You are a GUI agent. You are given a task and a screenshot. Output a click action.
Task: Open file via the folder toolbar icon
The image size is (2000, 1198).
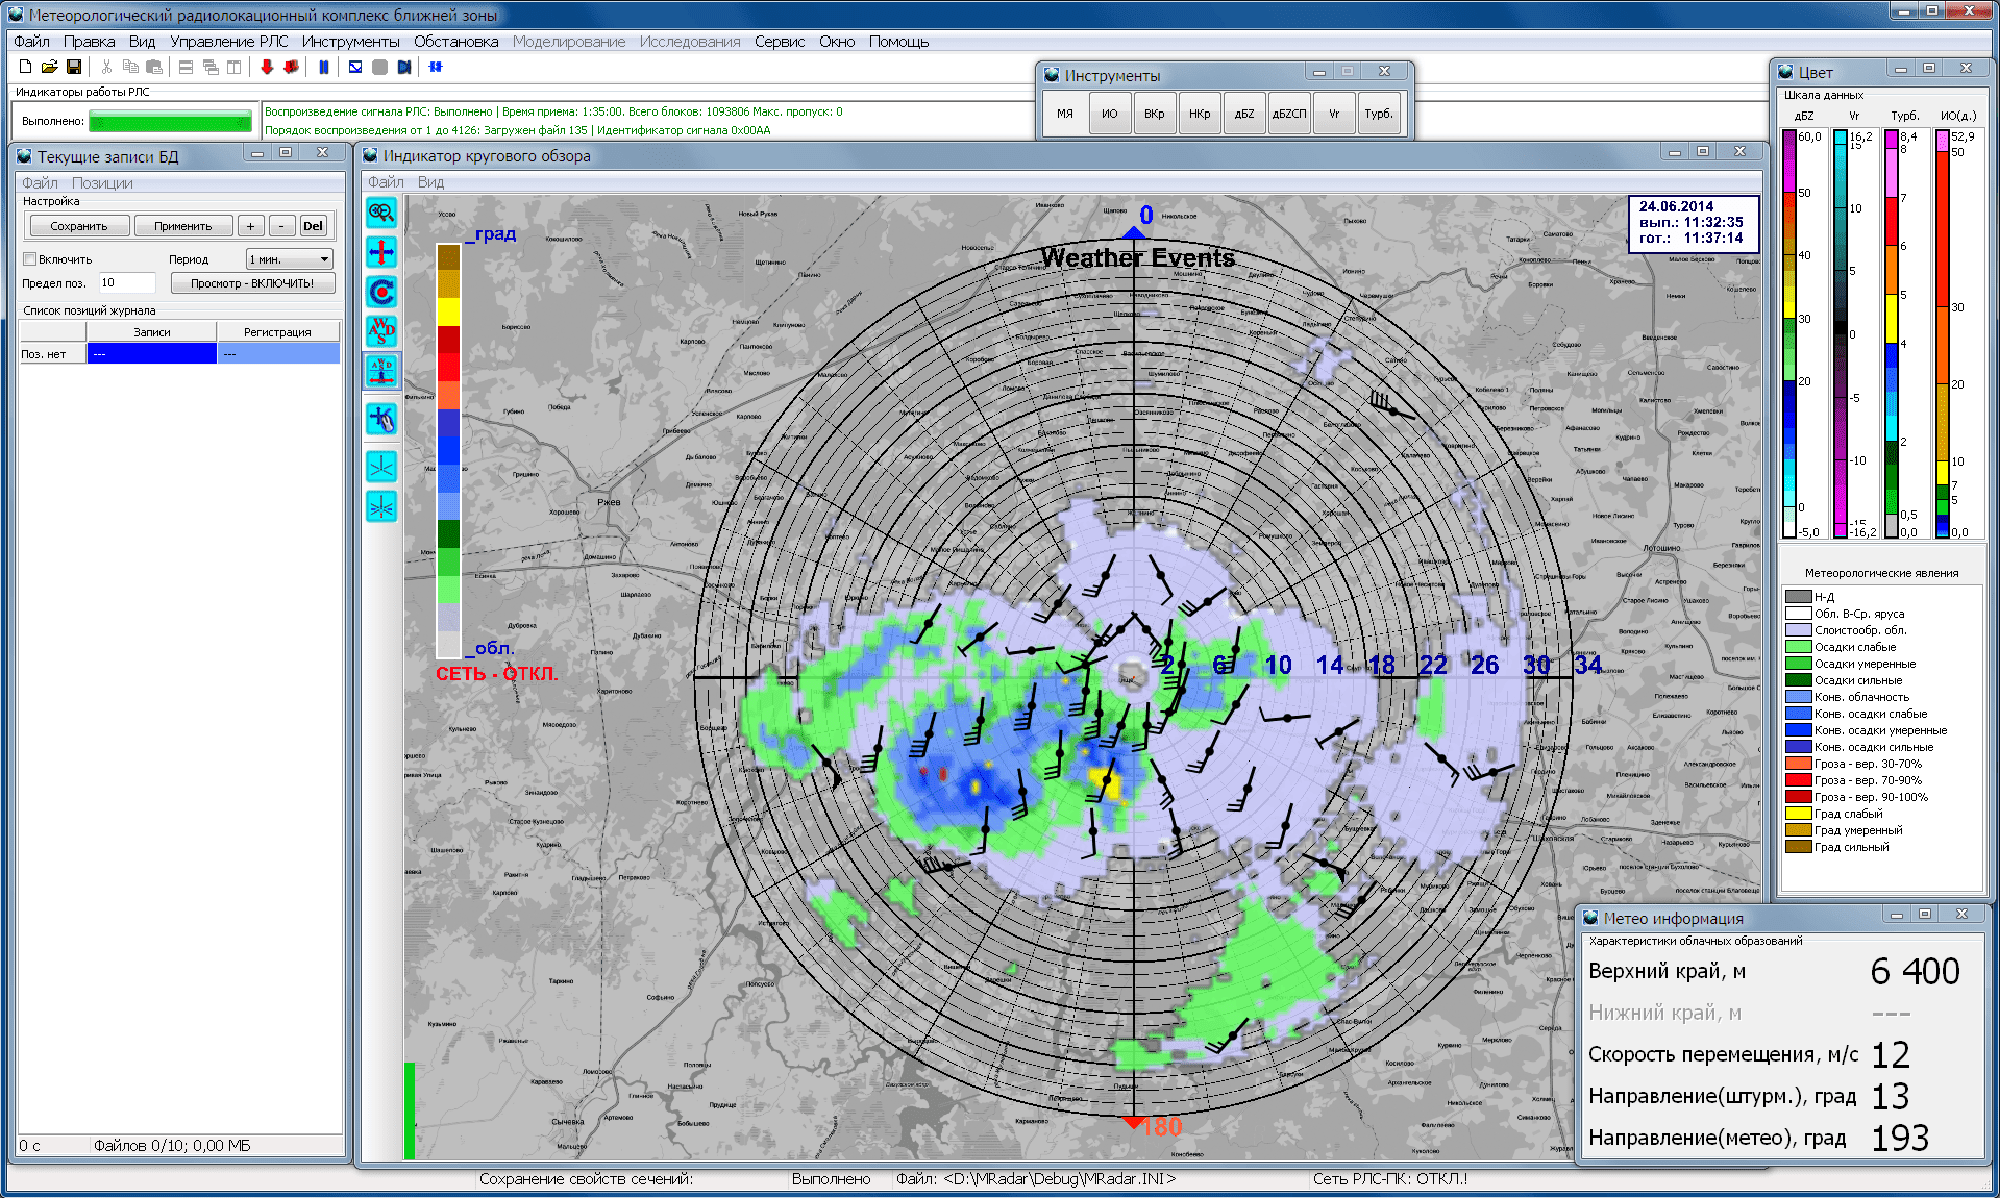pos(49,67)
